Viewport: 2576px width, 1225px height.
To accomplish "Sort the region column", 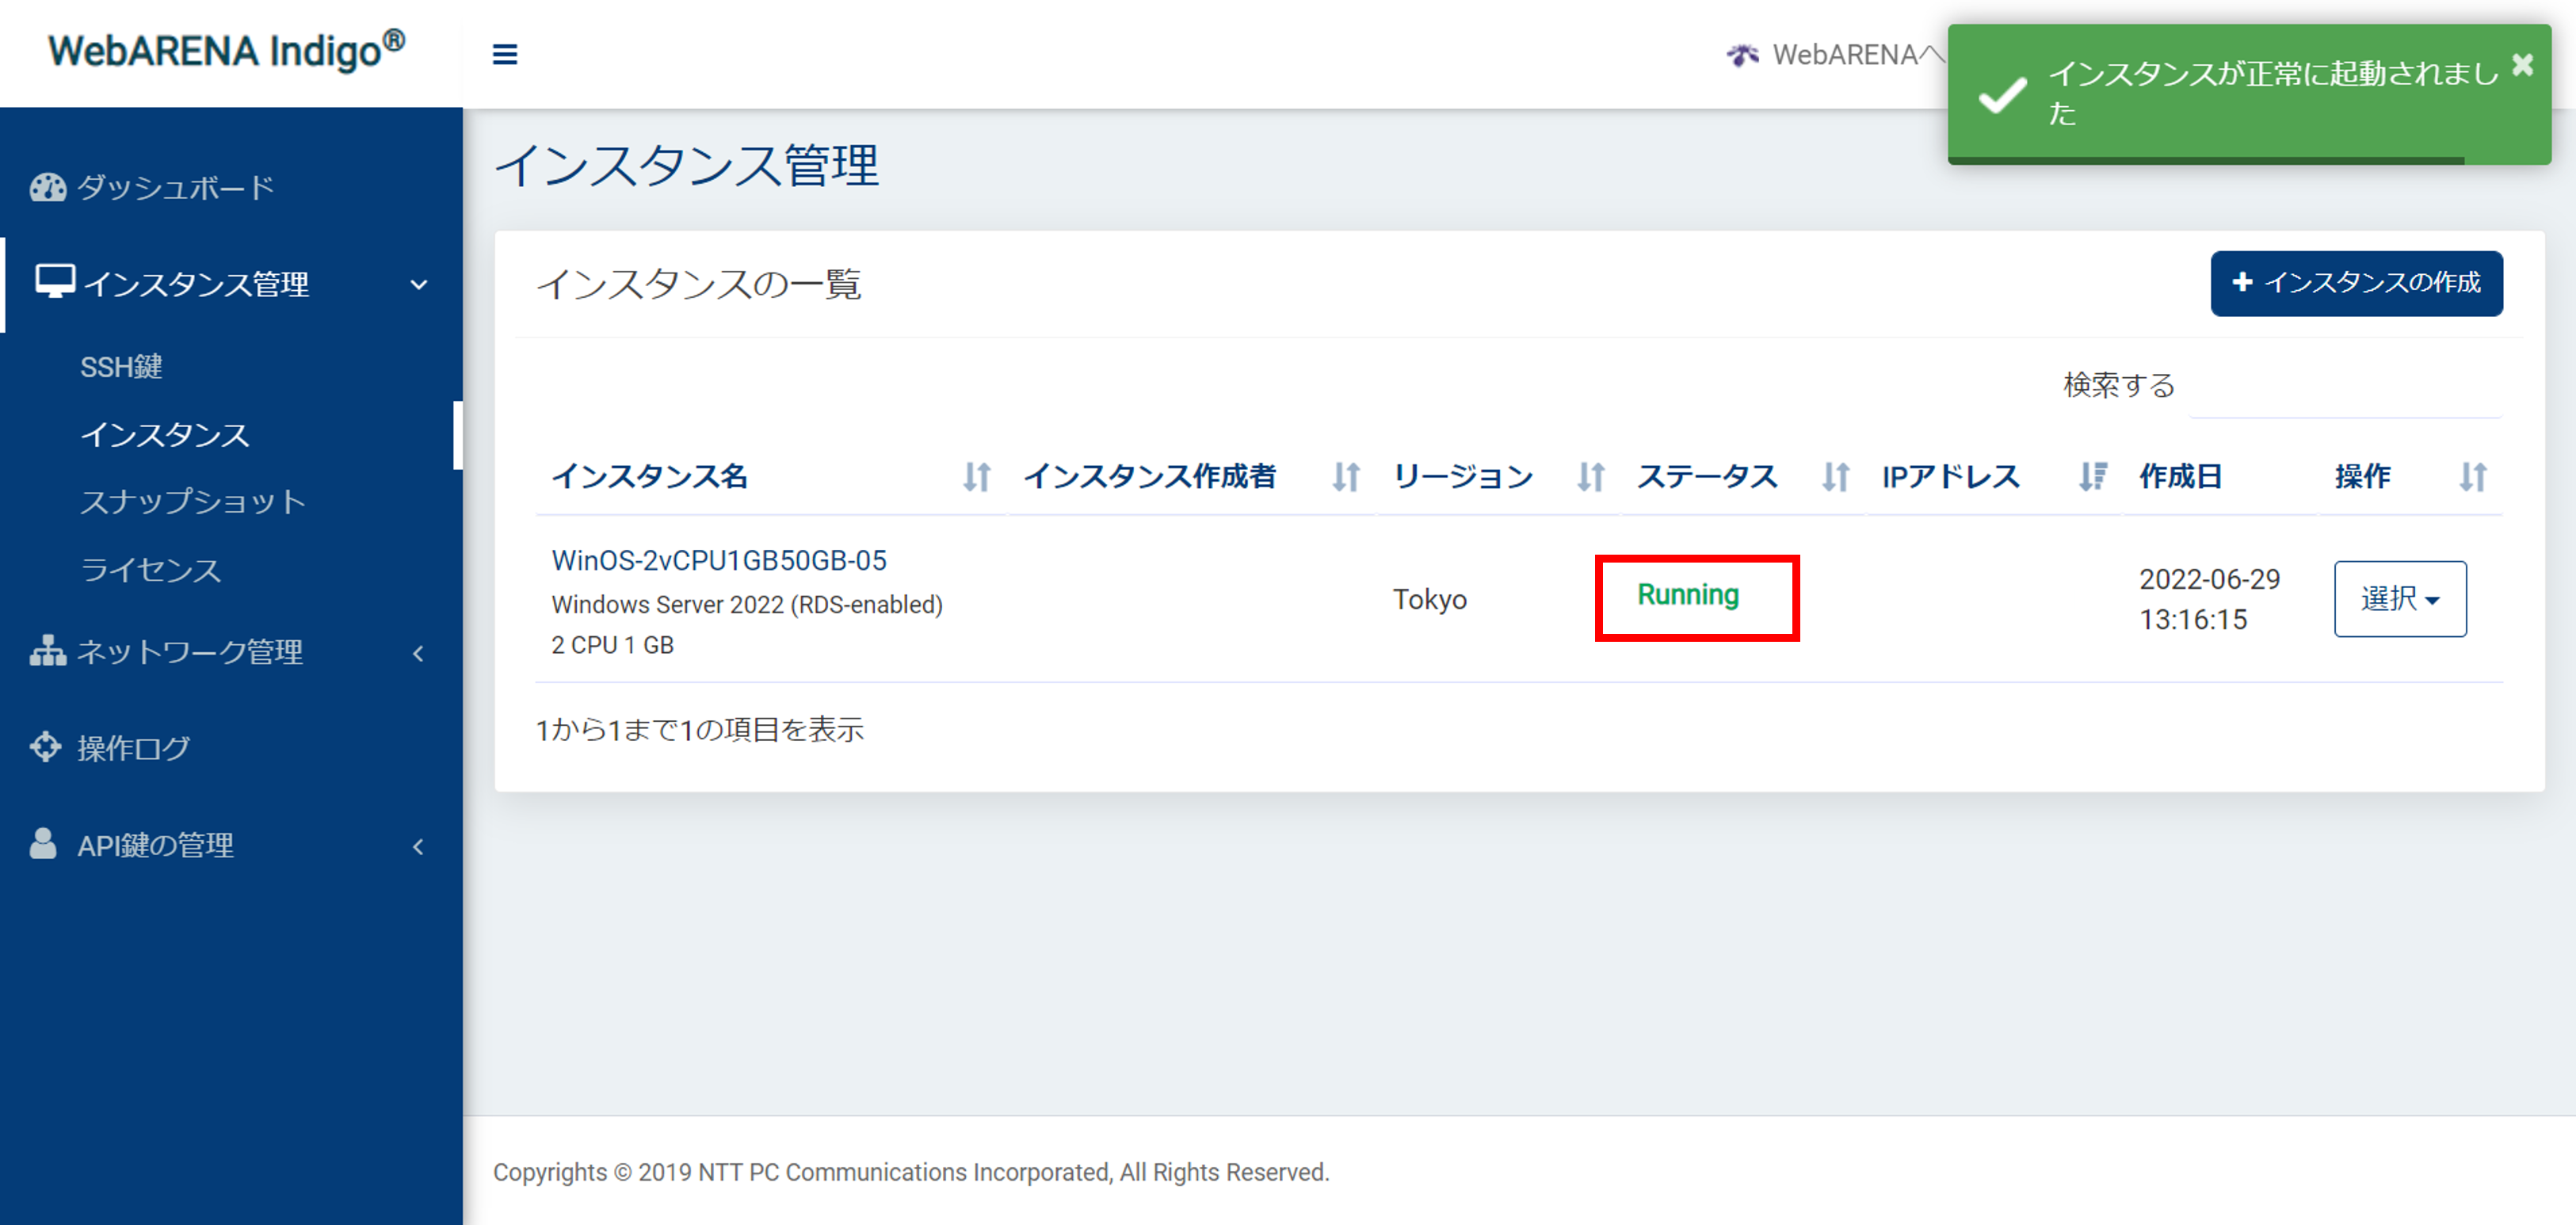I will point(1590,477).
